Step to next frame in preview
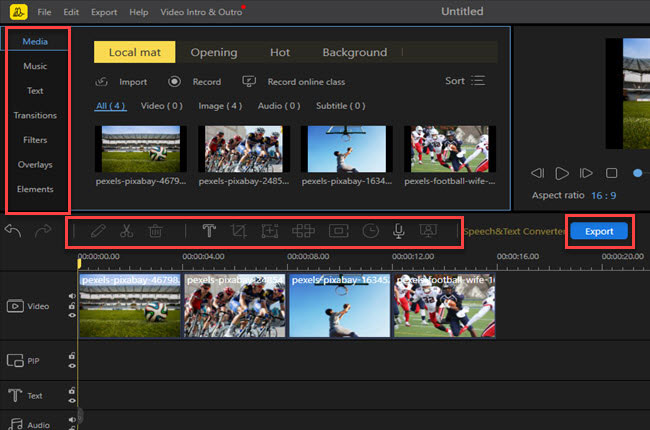The width and height of the screenshot is (650, 430). click(586, 173)
